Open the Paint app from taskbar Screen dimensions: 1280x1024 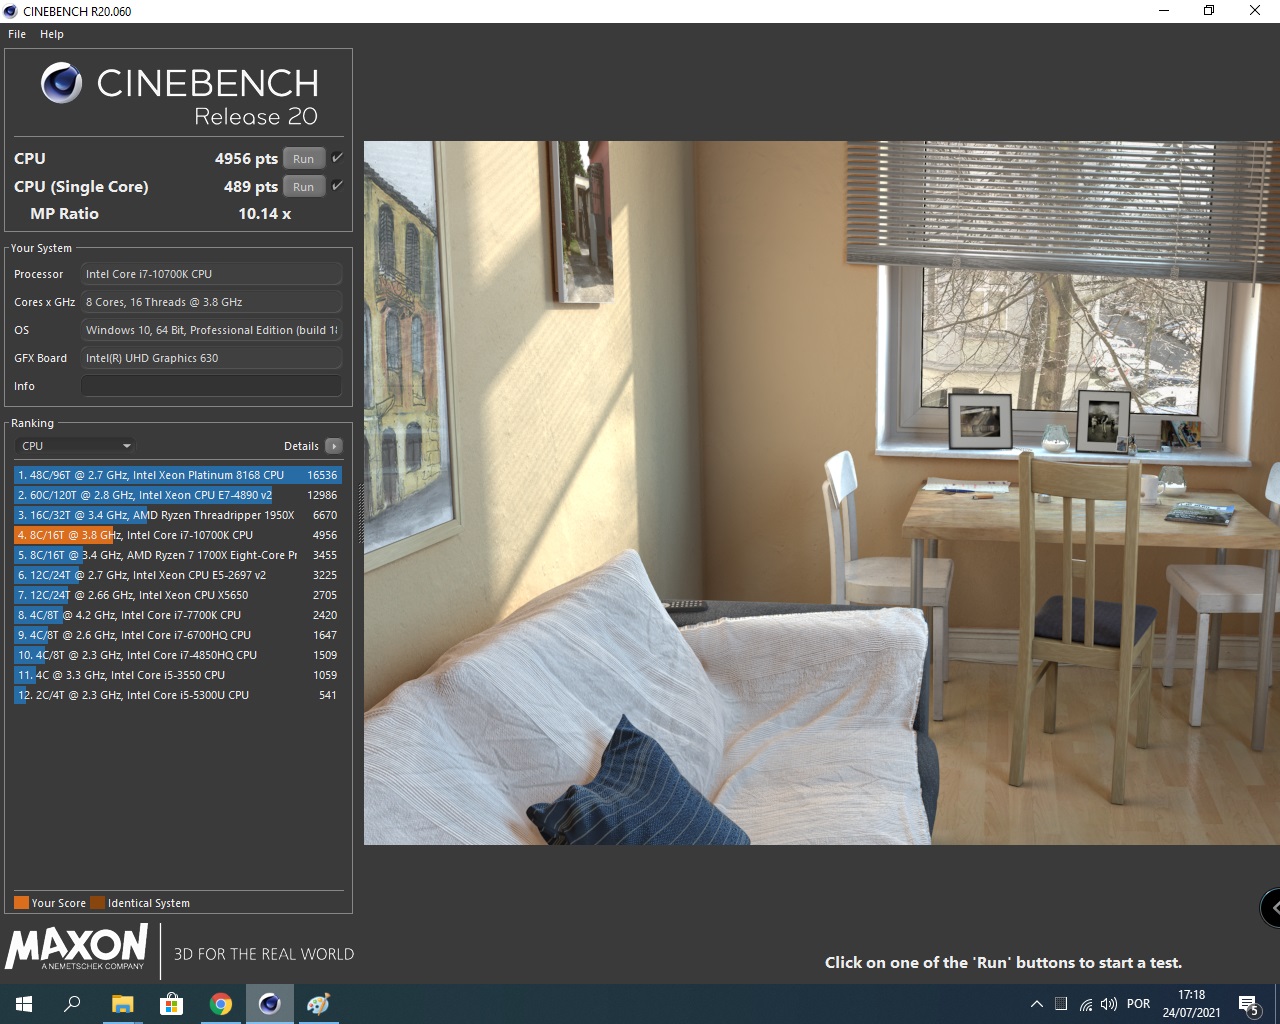[x=318, y=1004]
